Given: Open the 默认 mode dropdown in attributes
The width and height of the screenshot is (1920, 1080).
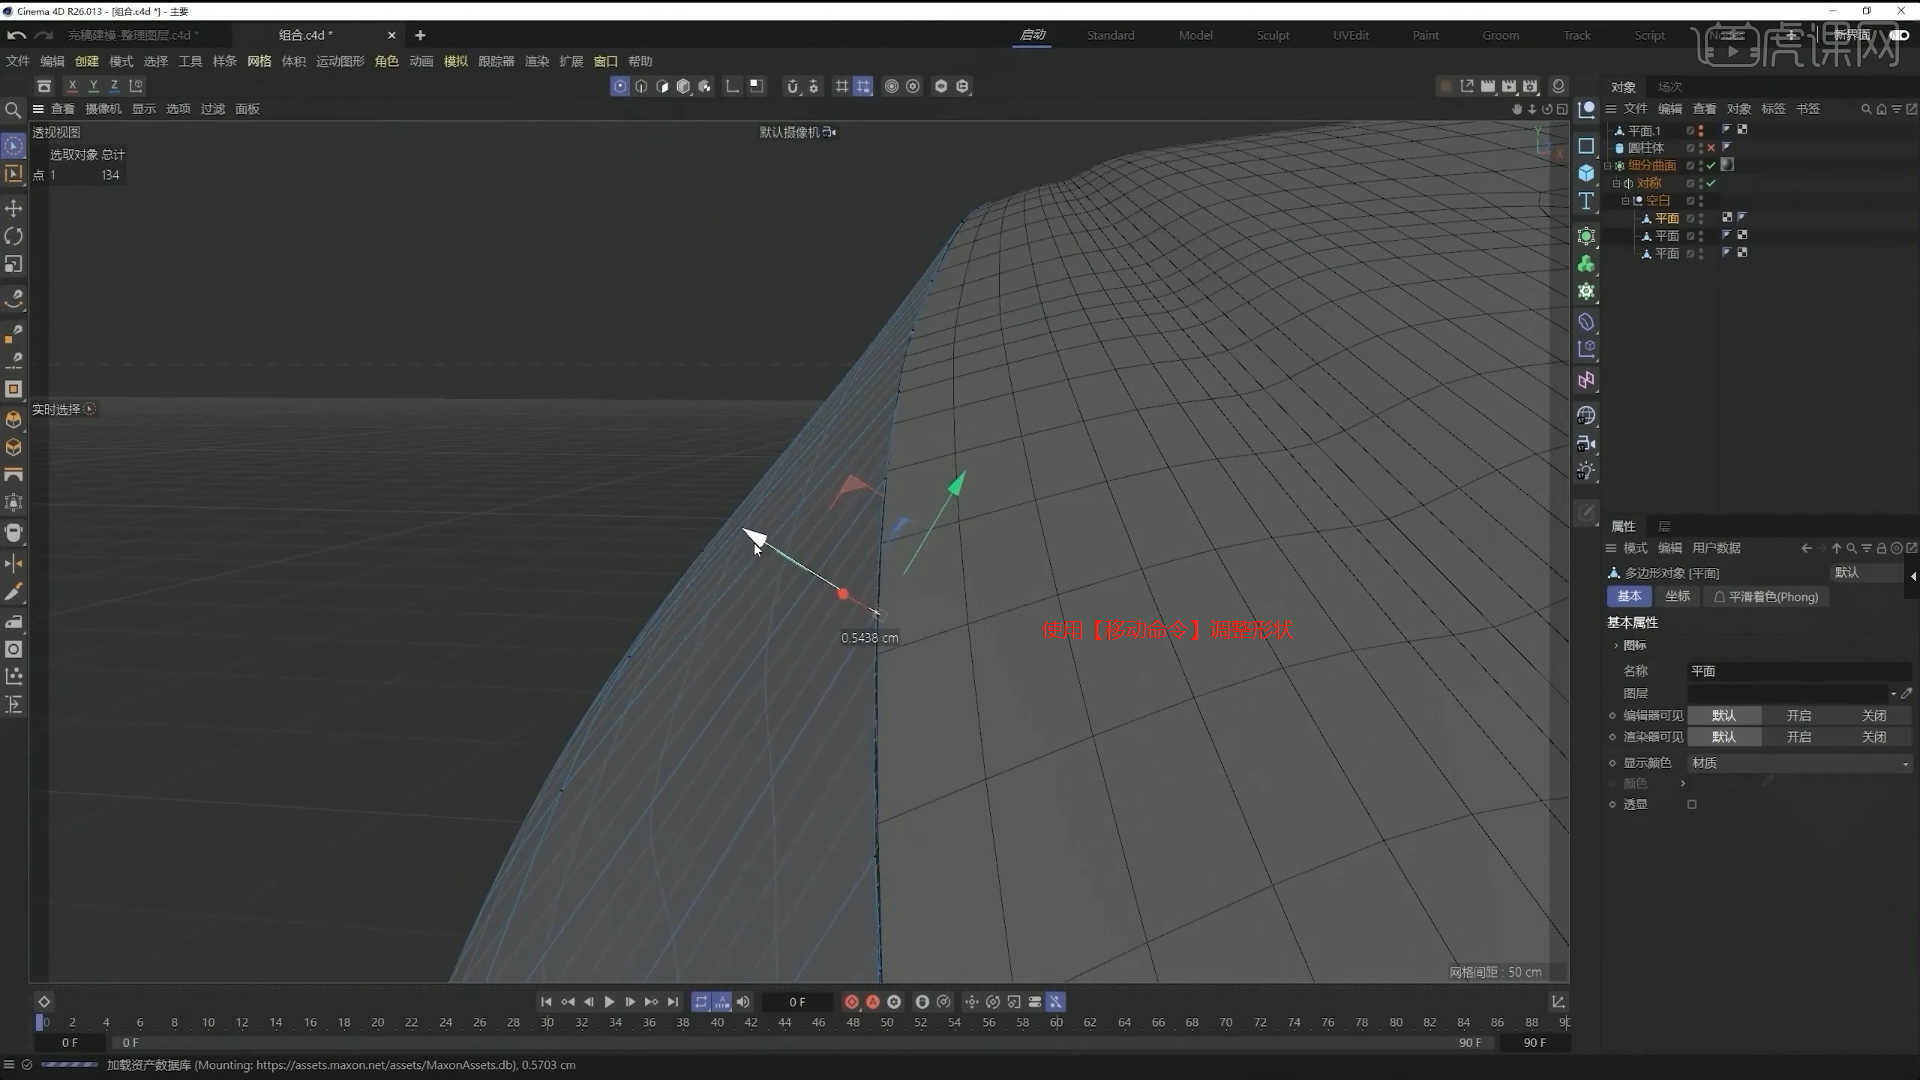Looking at the screenshot, I should (1866, 573).
